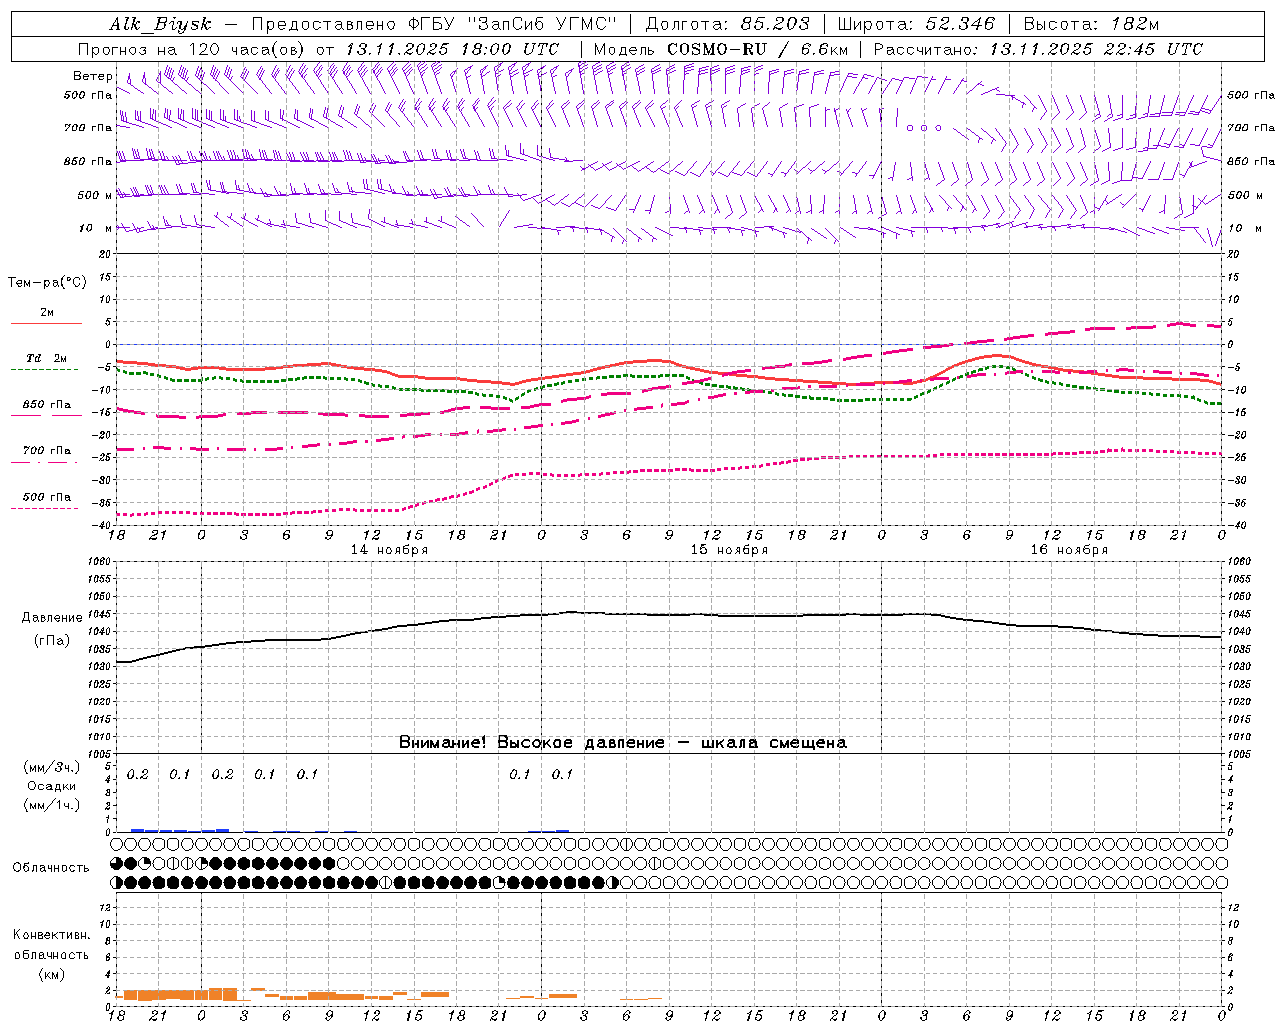
Task: Click the elevation text Высота: 182м
Action: [1091, 24]
